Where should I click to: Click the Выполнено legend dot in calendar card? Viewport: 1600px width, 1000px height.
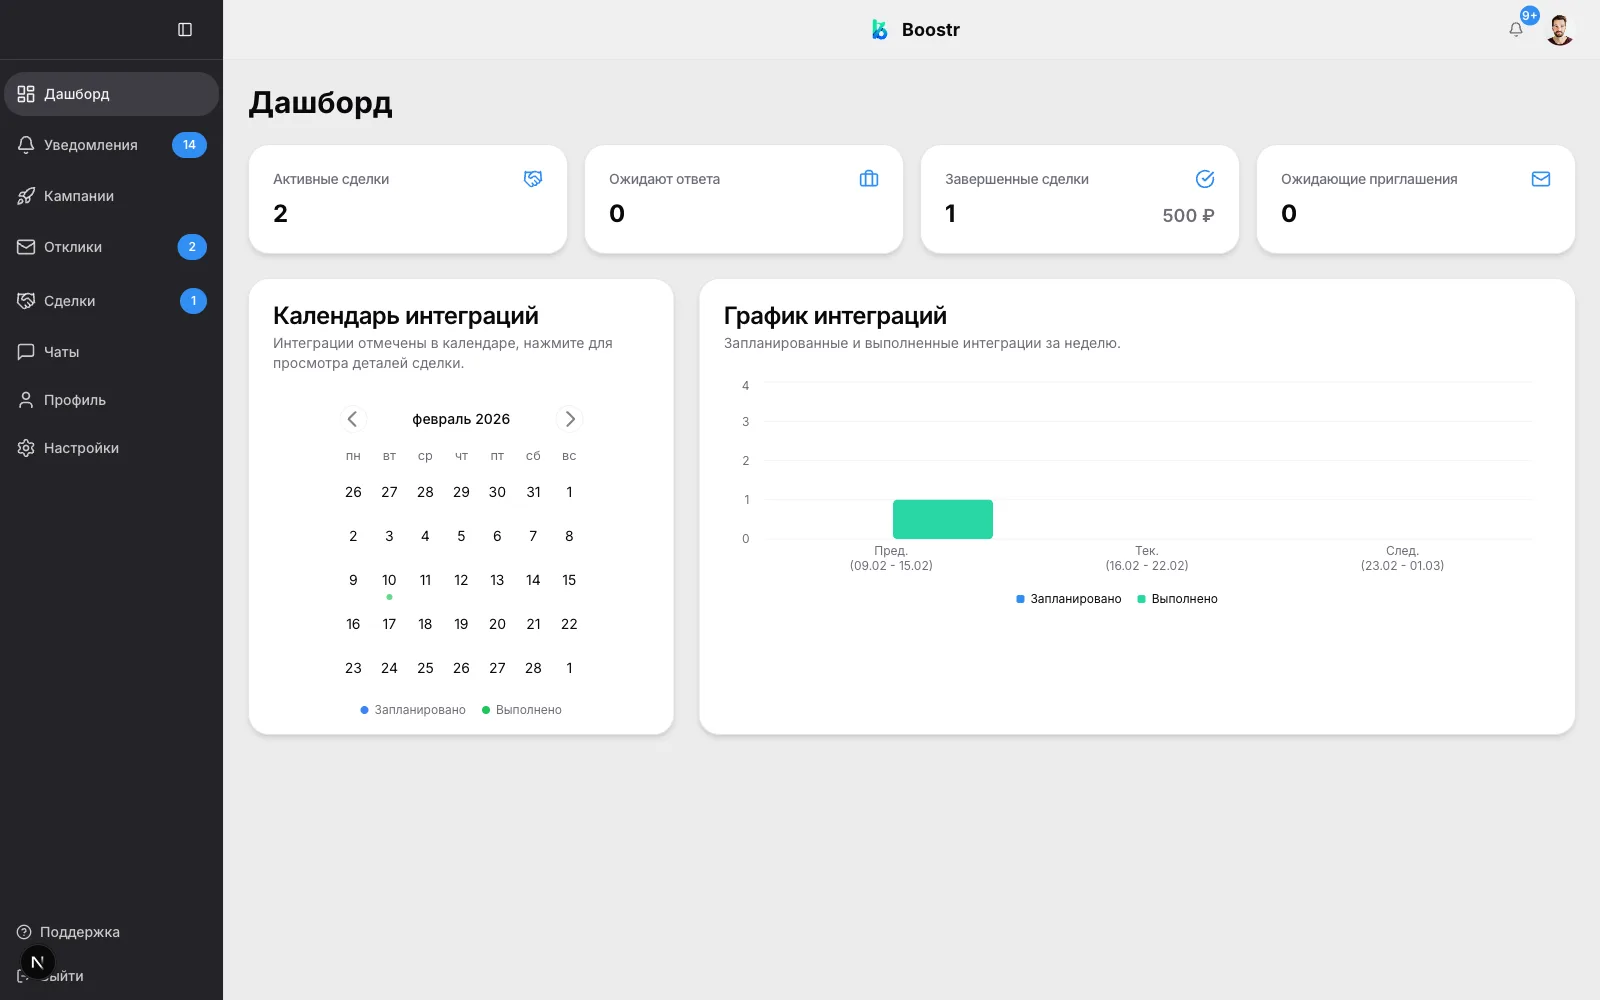[x=486, y=710]
